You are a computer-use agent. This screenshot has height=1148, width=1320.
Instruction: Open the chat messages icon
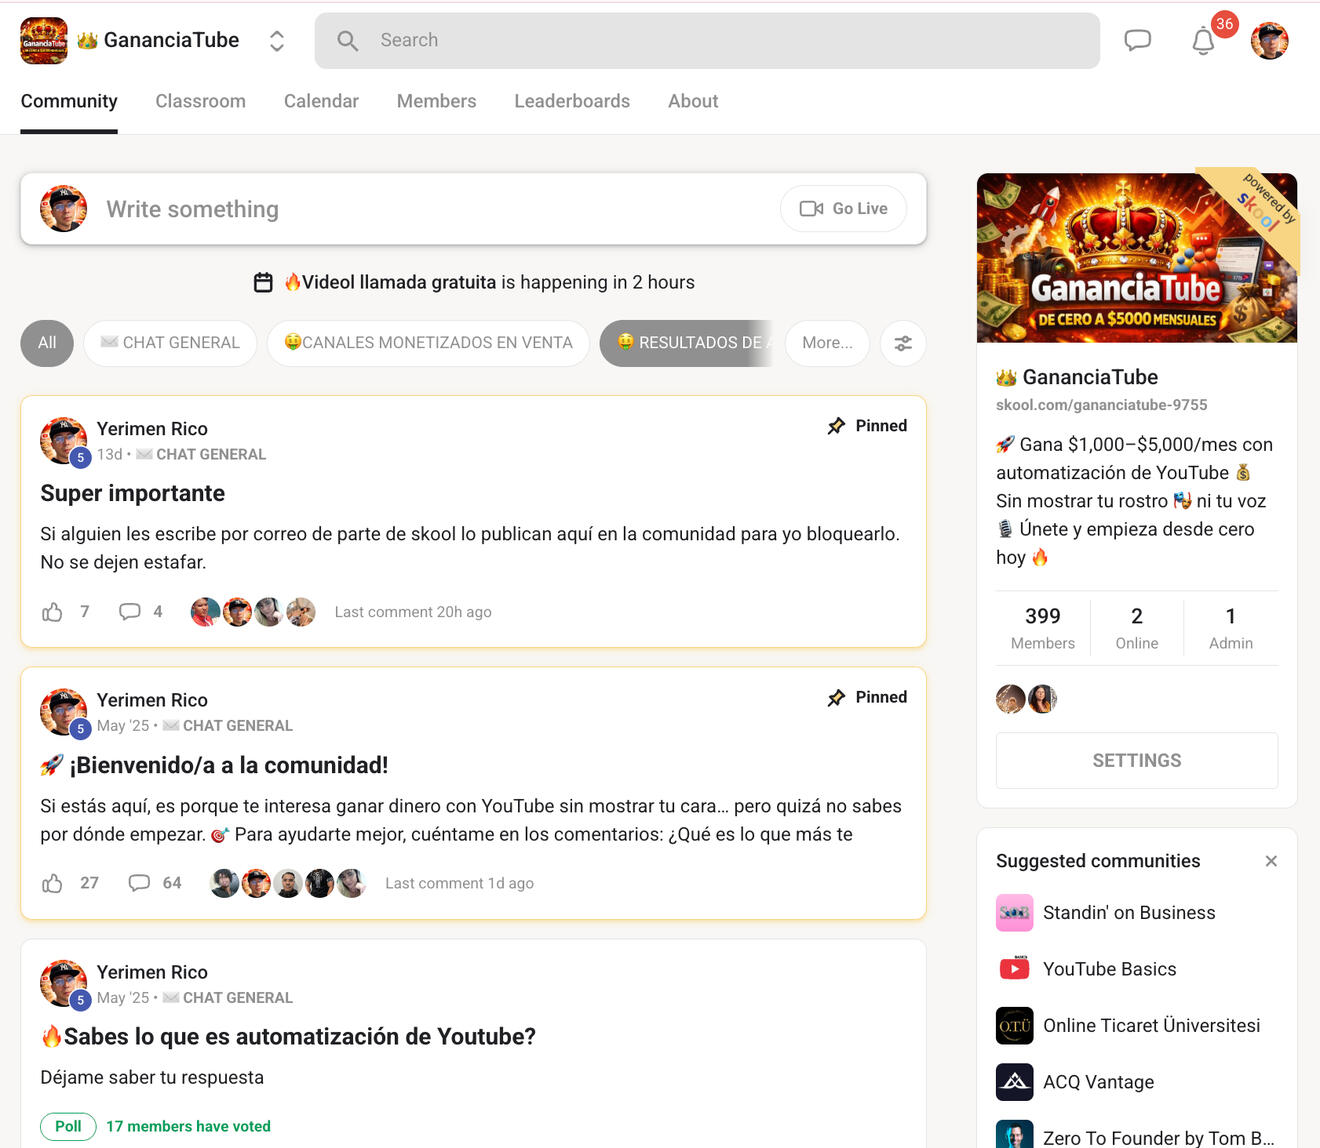click(x=1137, y=41)
